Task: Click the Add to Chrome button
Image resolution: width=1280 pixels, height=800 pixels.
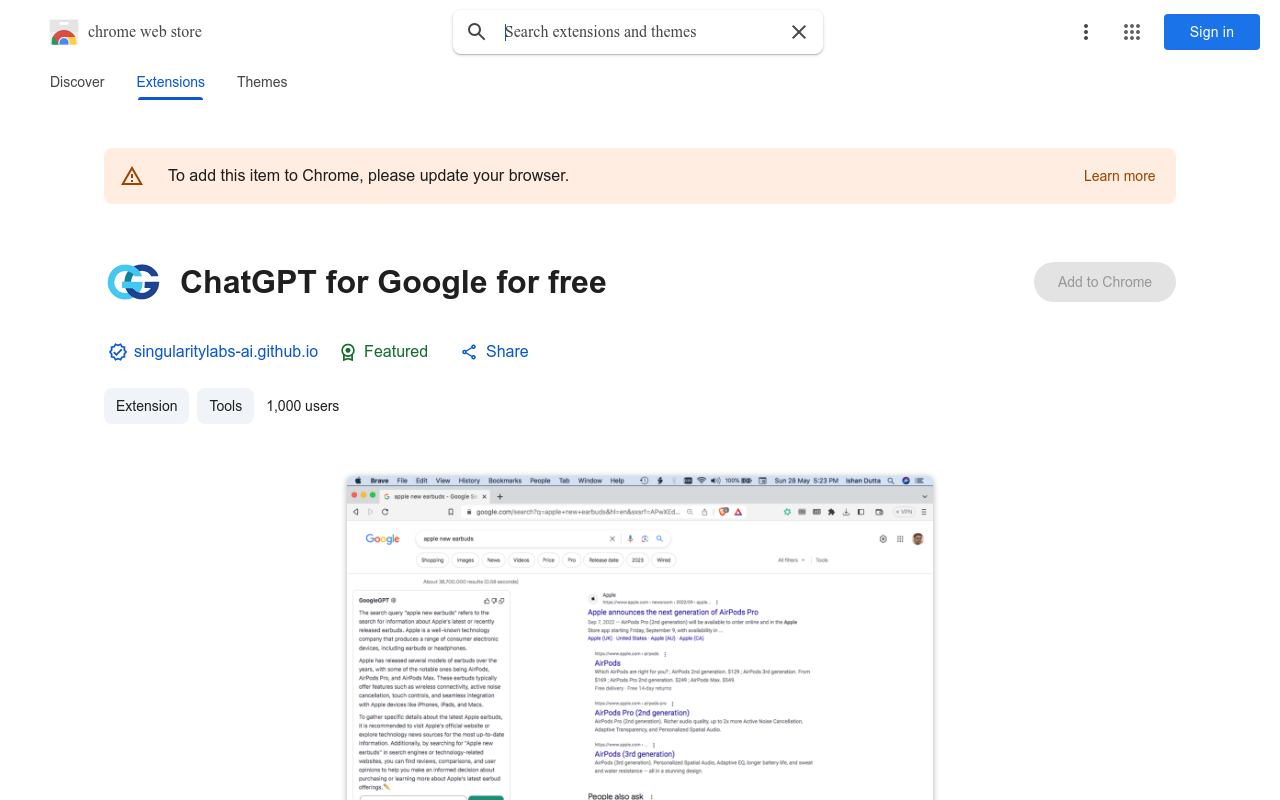Action: [x=1105, y=282]
